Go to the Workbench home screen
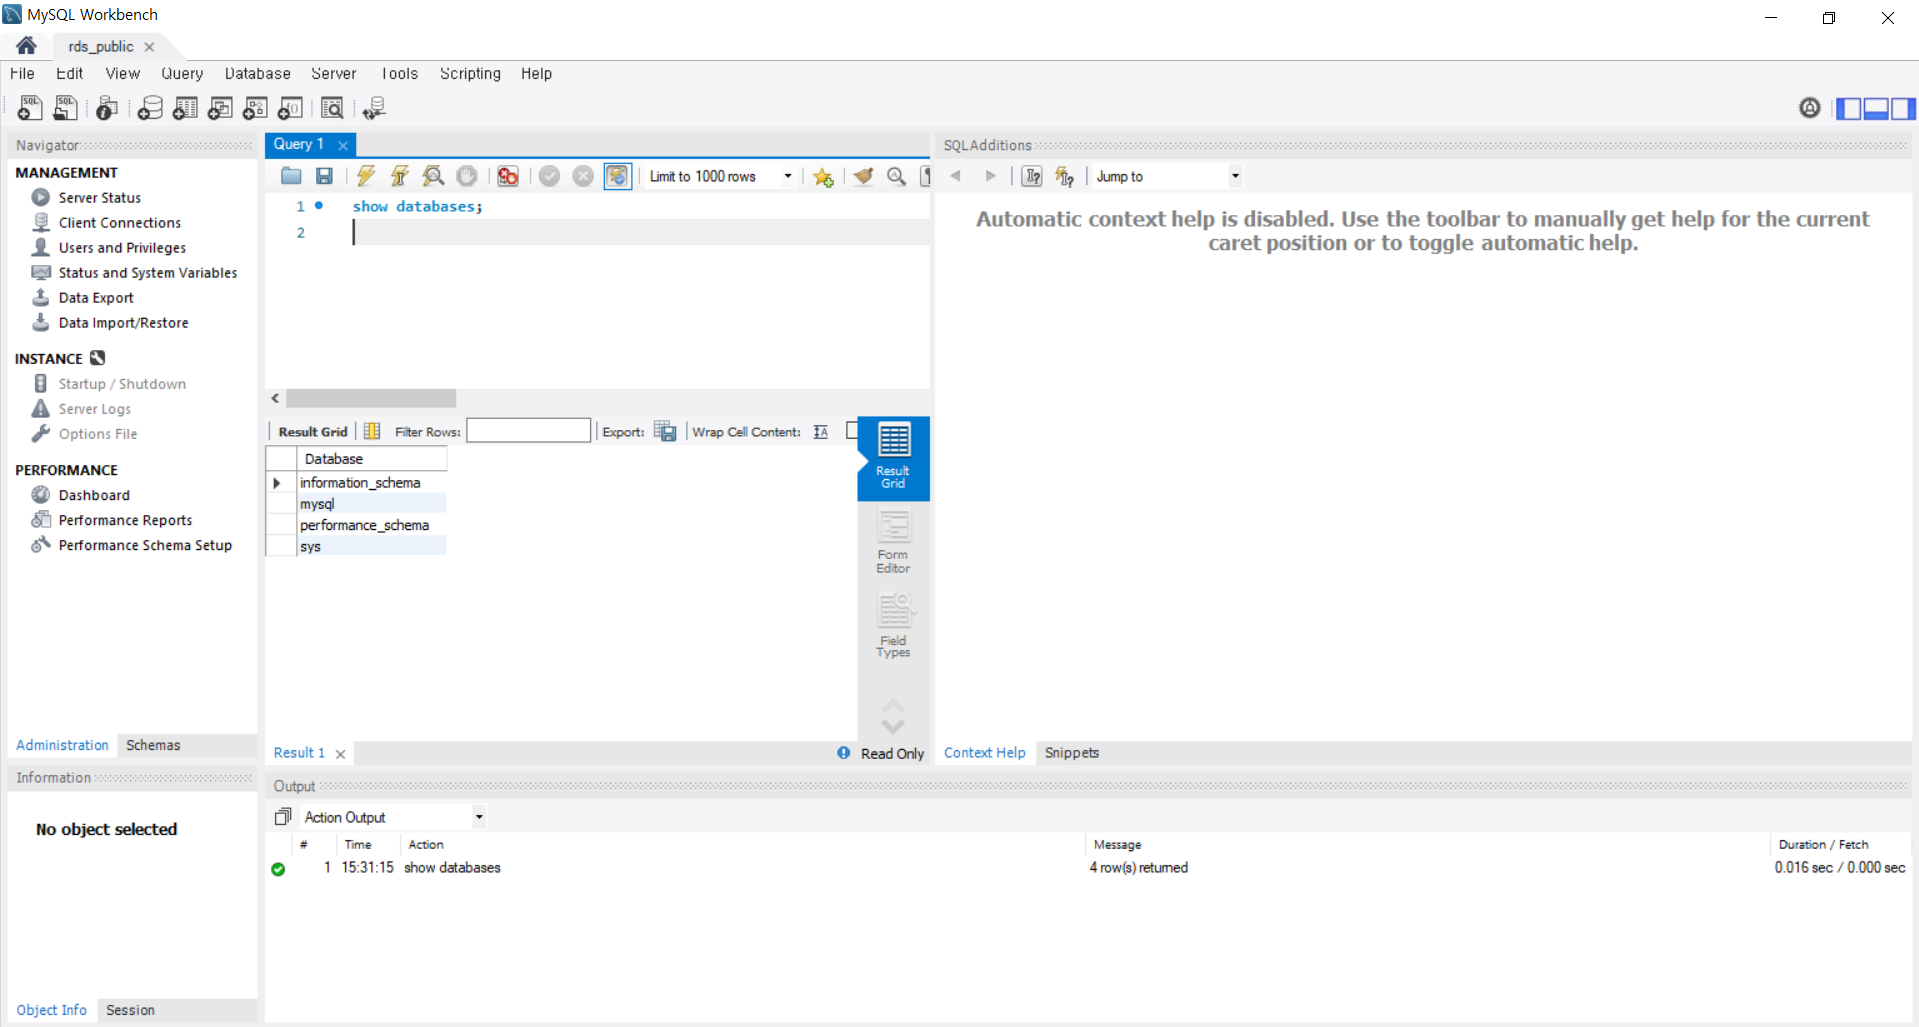Viewport: 1919px width, 1027px height. 26,46
